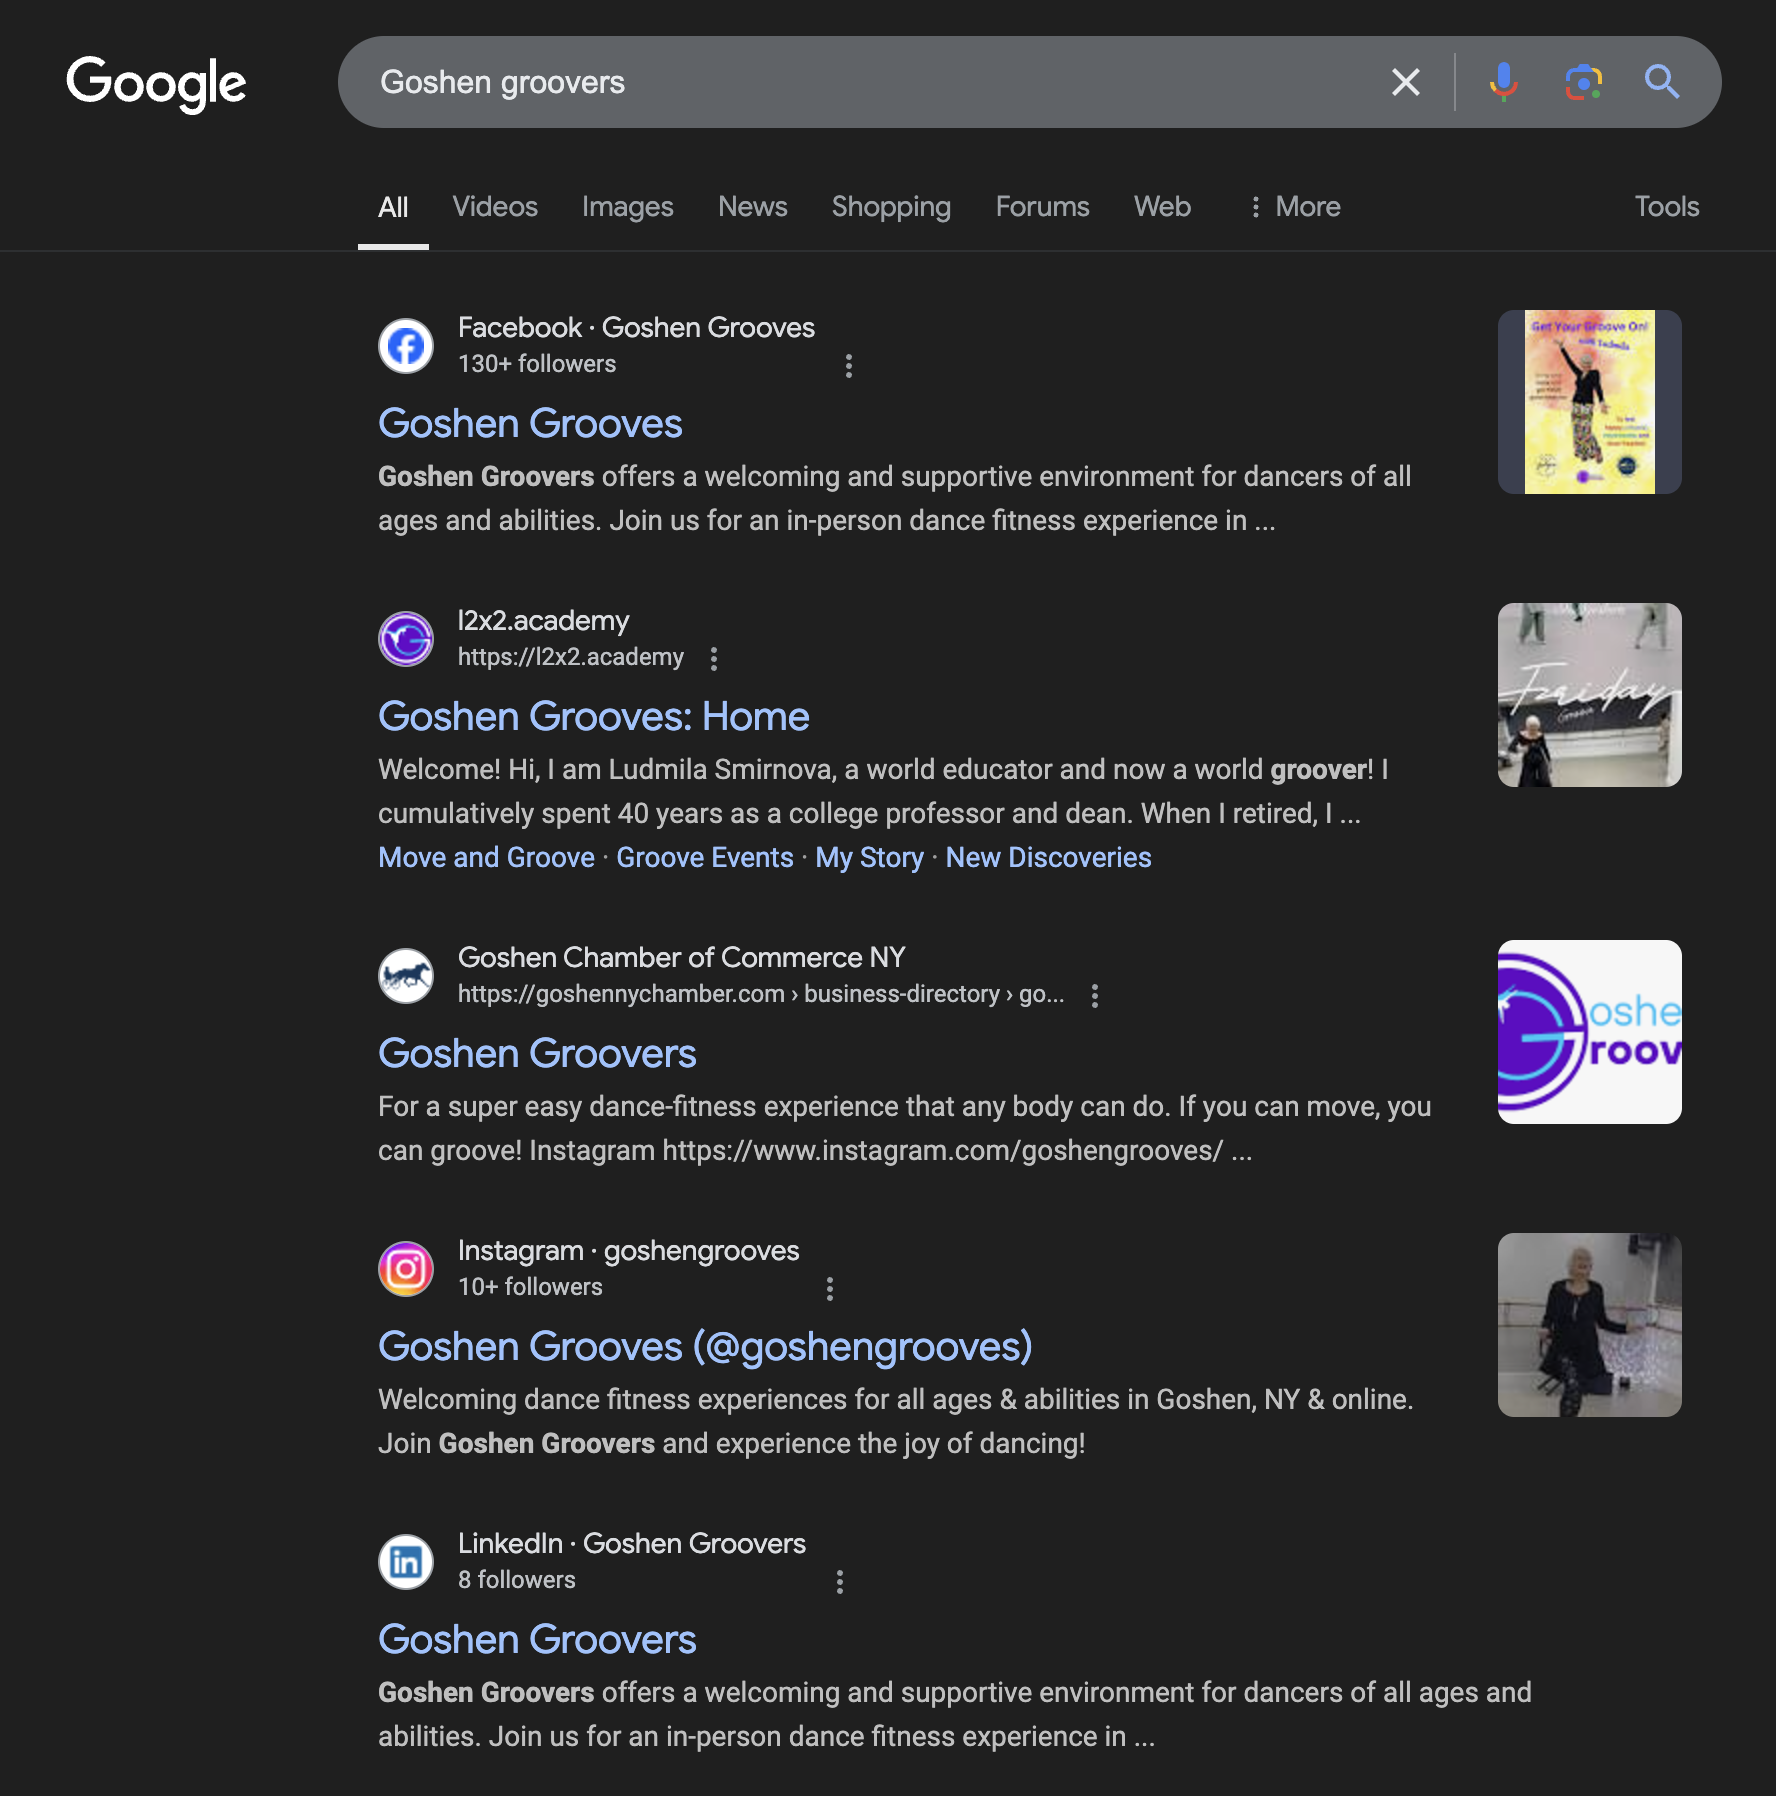The image size is (1776, 1796).
Task: Expand the More search categories menu
Action: [1295, 207]
